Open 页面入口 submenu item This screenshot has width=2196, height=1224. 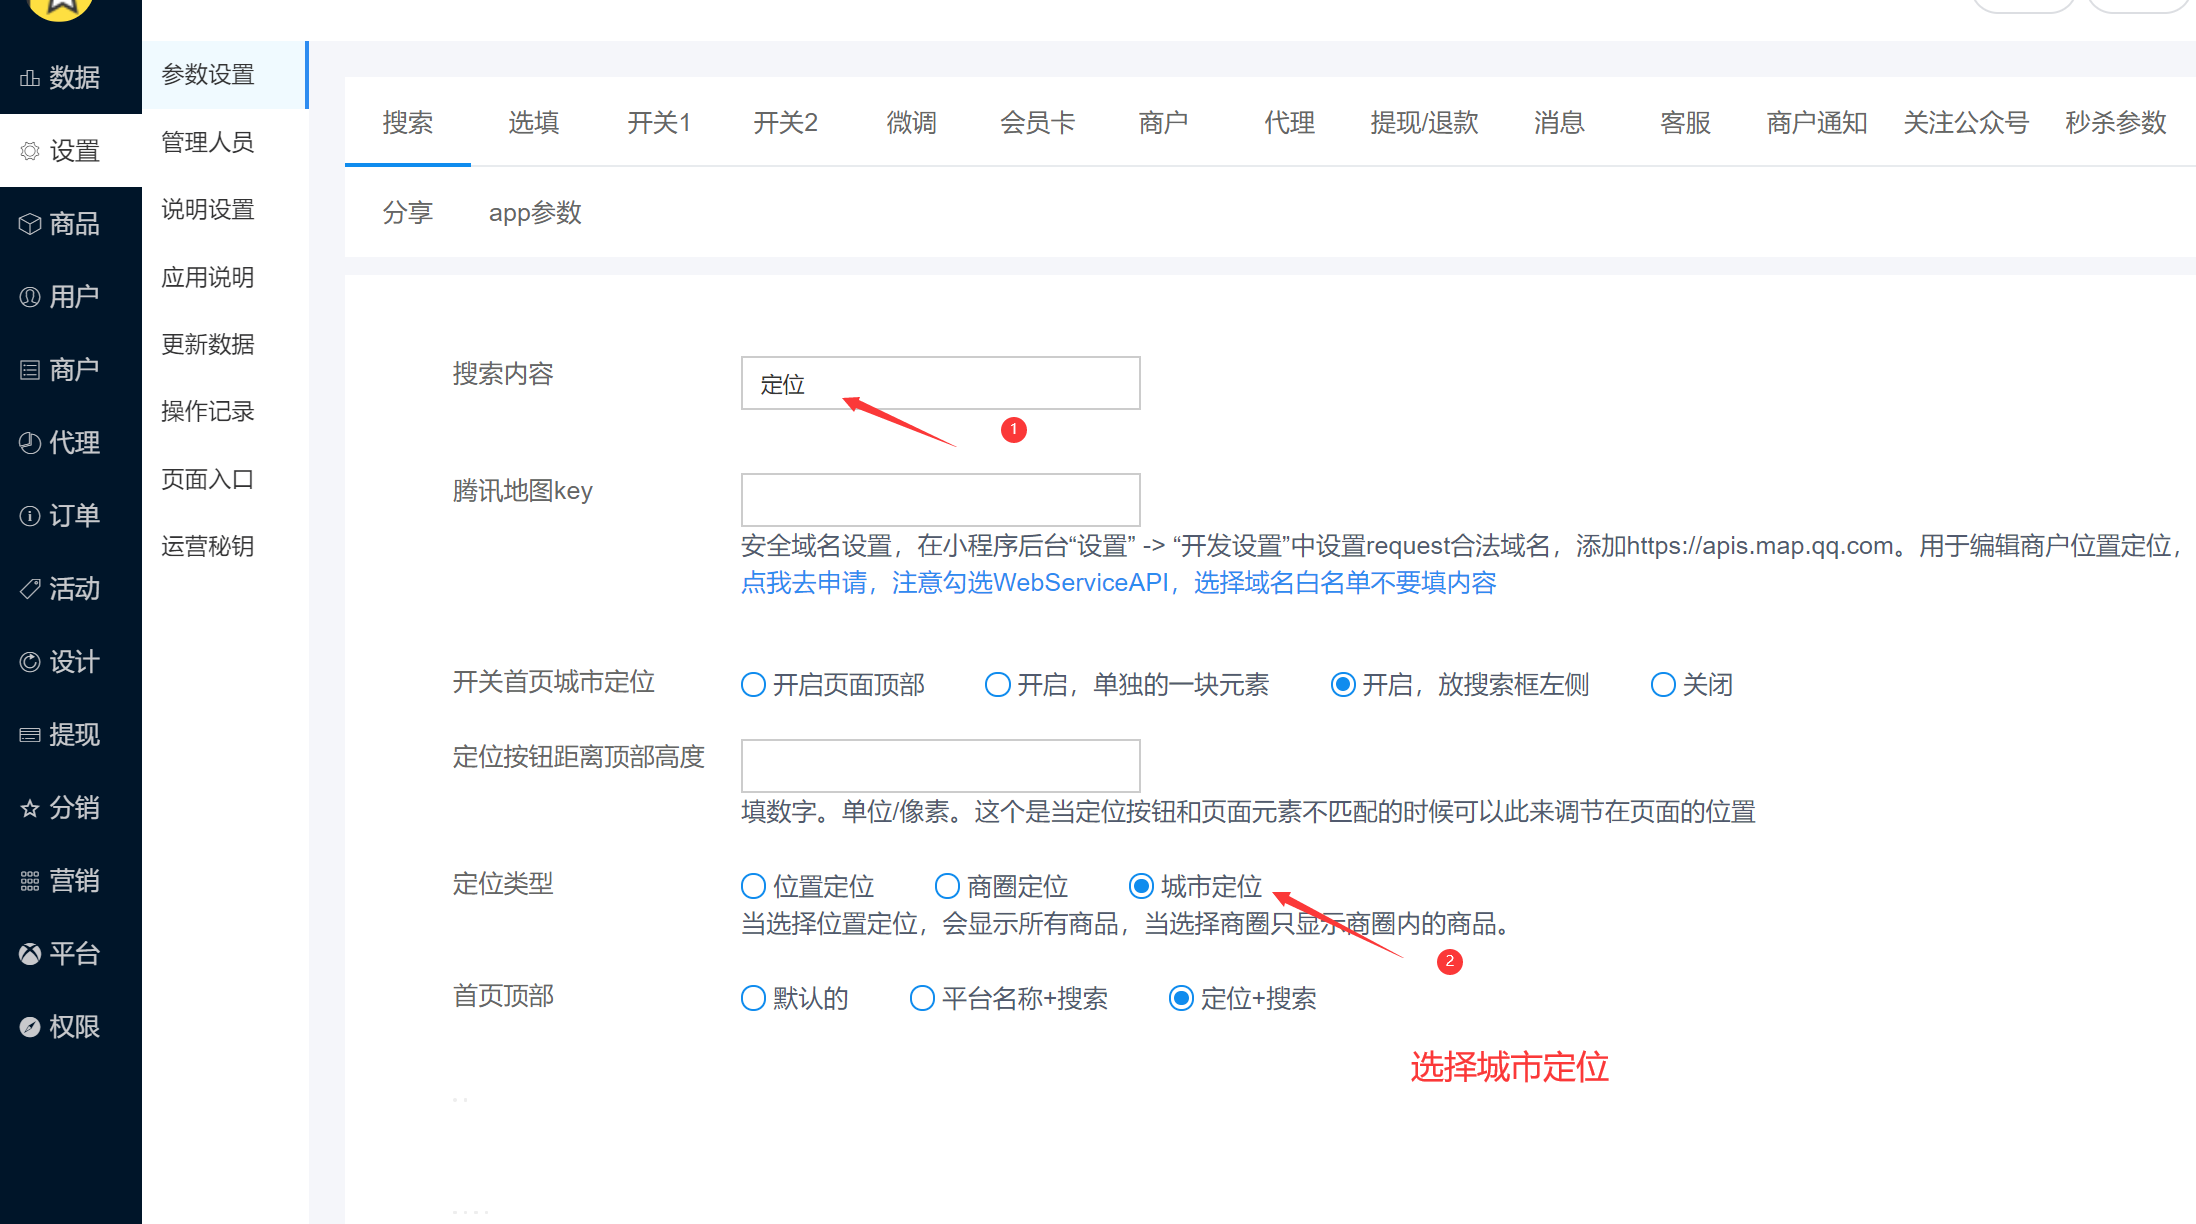[x=225, y=479]
